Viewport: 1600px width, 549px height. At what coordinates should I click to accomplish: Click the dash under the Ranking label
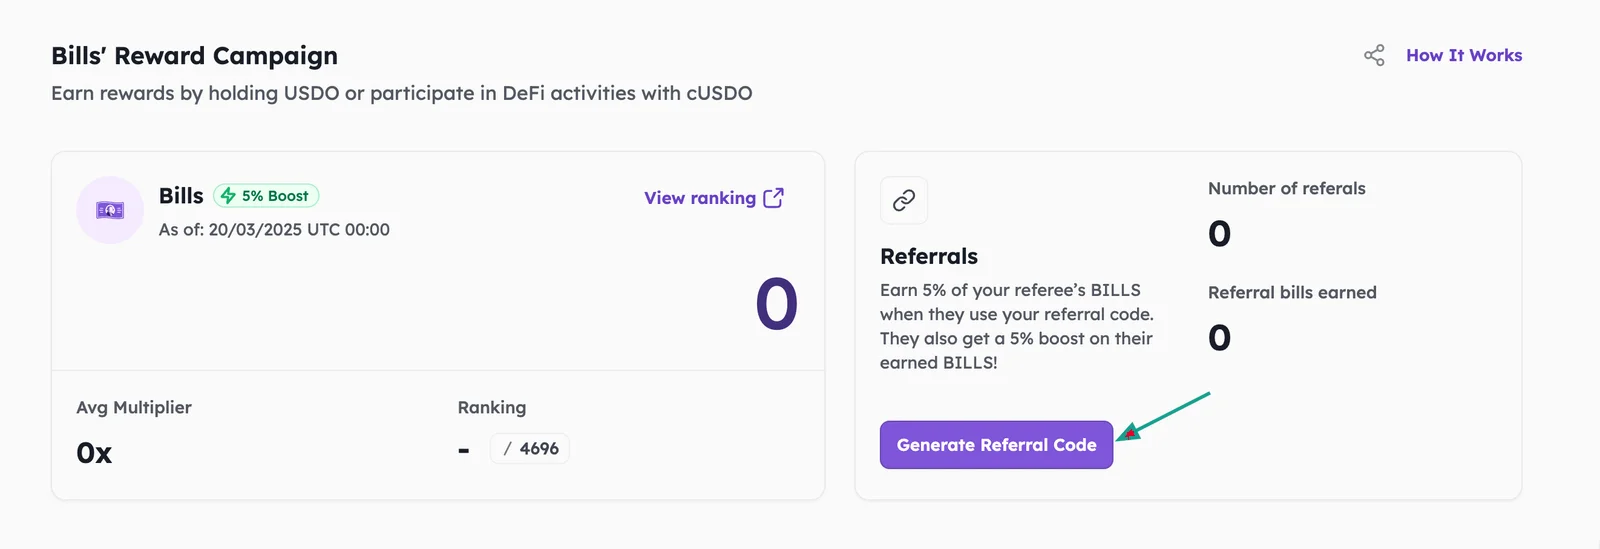pyautogui.click(x=464, y=451)
